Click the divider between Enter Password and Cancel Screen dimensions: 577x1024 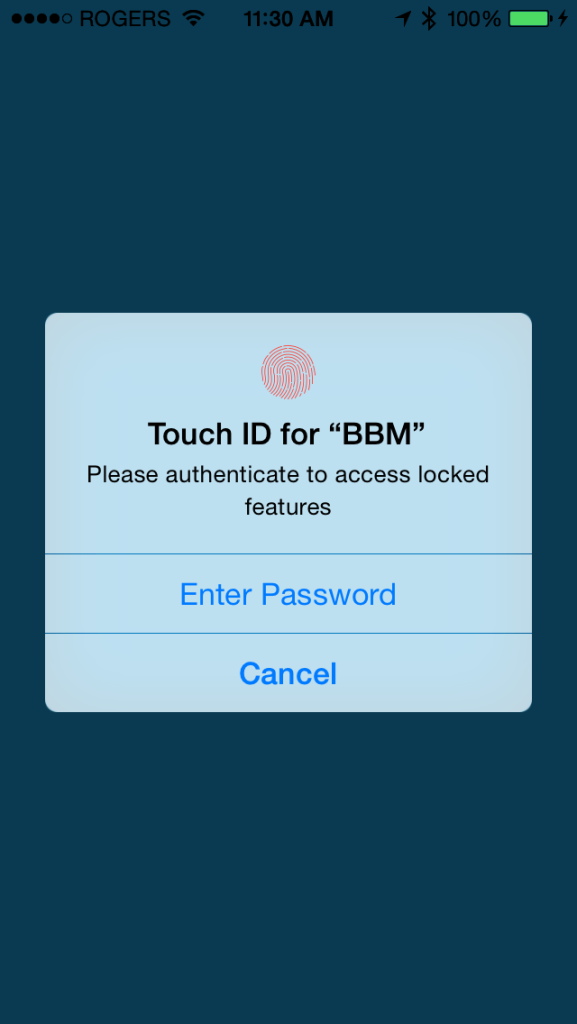288,633
